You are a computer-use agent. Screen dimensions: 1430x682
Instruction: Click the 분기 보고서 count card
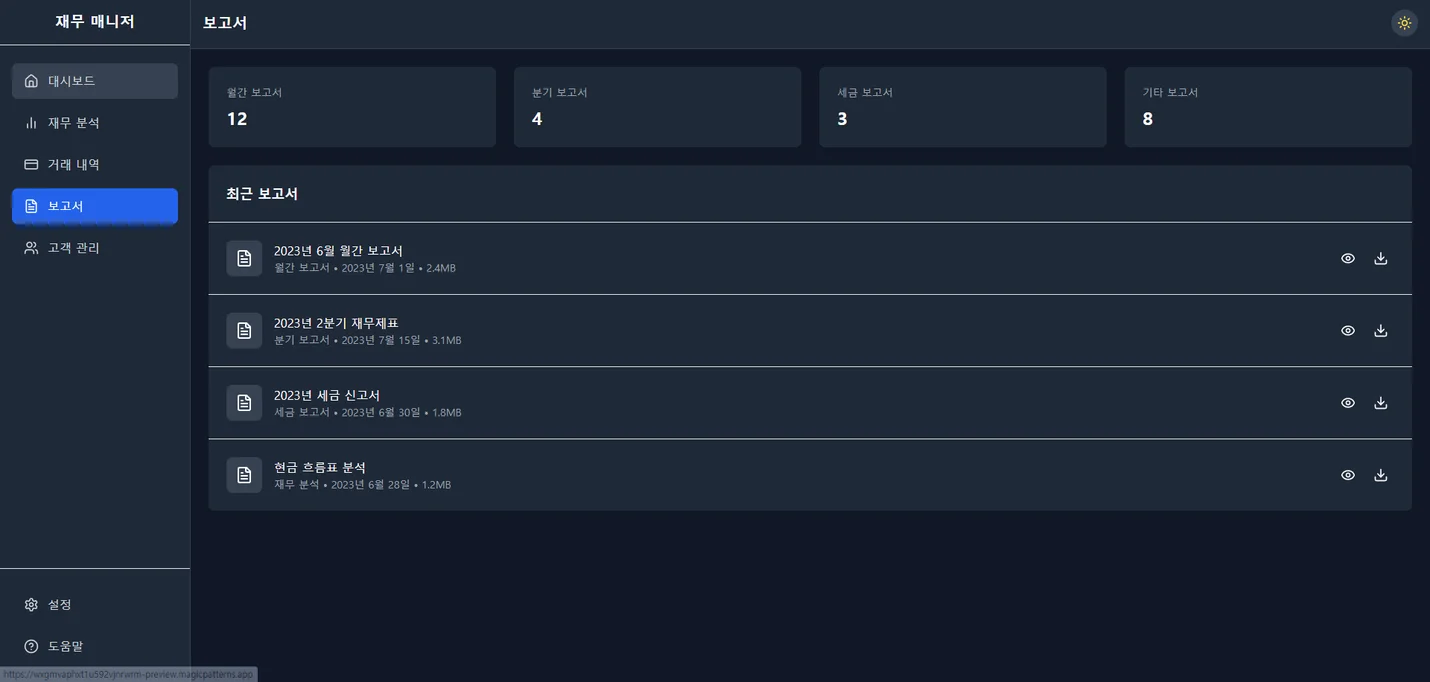(x=657, y=107)
